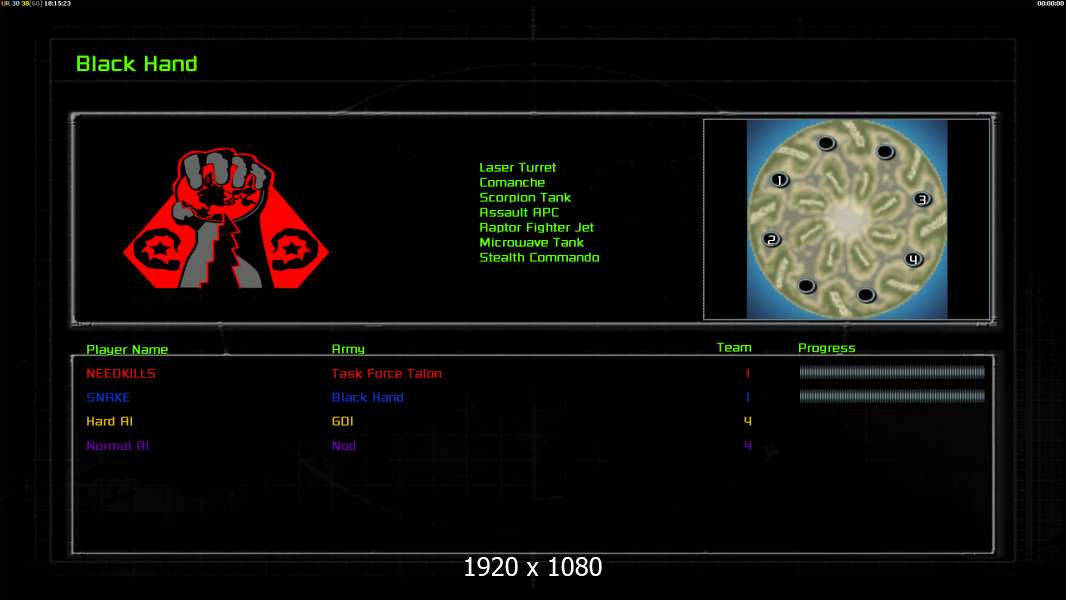Click NEEDKILLS loading progress bar
Screen dimensions: 1066x600
(892, 372)
